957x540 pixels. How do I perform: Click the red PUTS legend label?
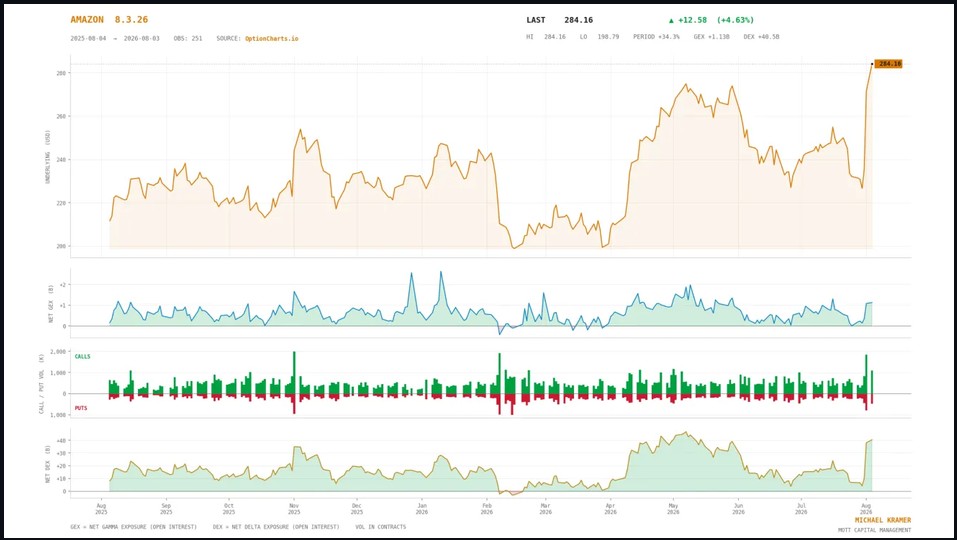tap(81, 408)
